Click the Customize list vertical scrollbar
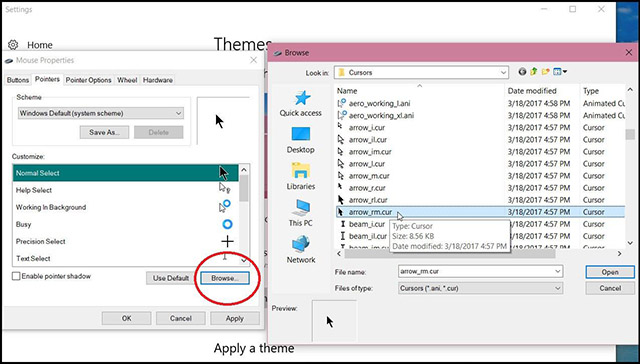This screenshot has height=364, width=640. [244, 215]
